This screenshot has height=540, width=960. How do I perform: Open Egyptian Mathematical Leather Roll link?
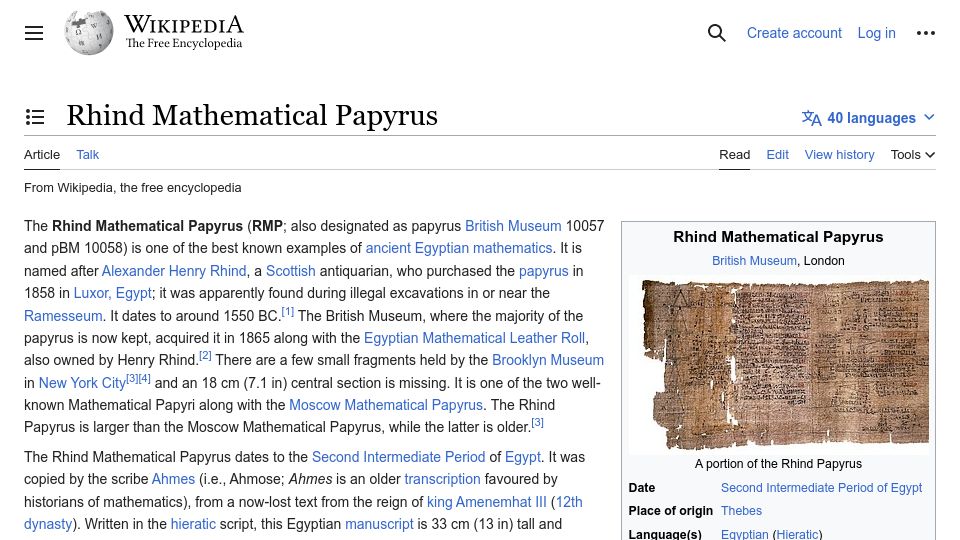474,338
